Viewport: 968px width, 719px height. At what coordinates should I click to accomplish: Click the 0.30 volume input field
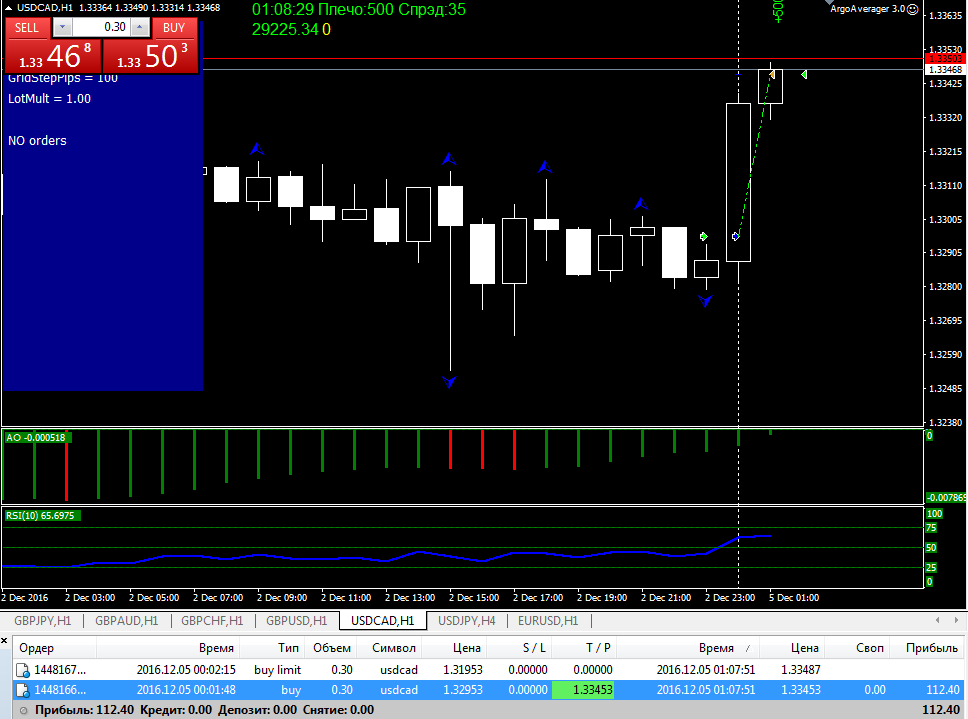click(x=102, y=27)
